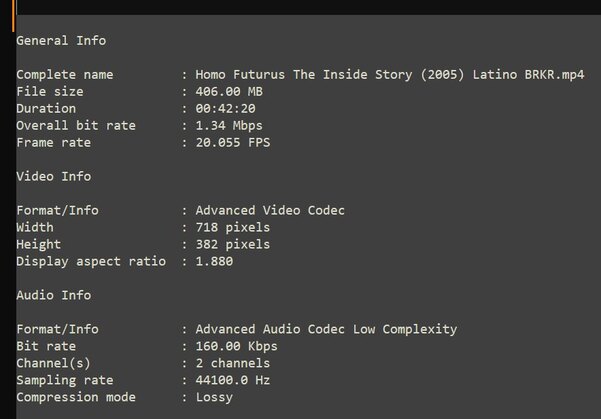Click the Audio Info heading
The image size is (601, 419).
click(54, 295)
